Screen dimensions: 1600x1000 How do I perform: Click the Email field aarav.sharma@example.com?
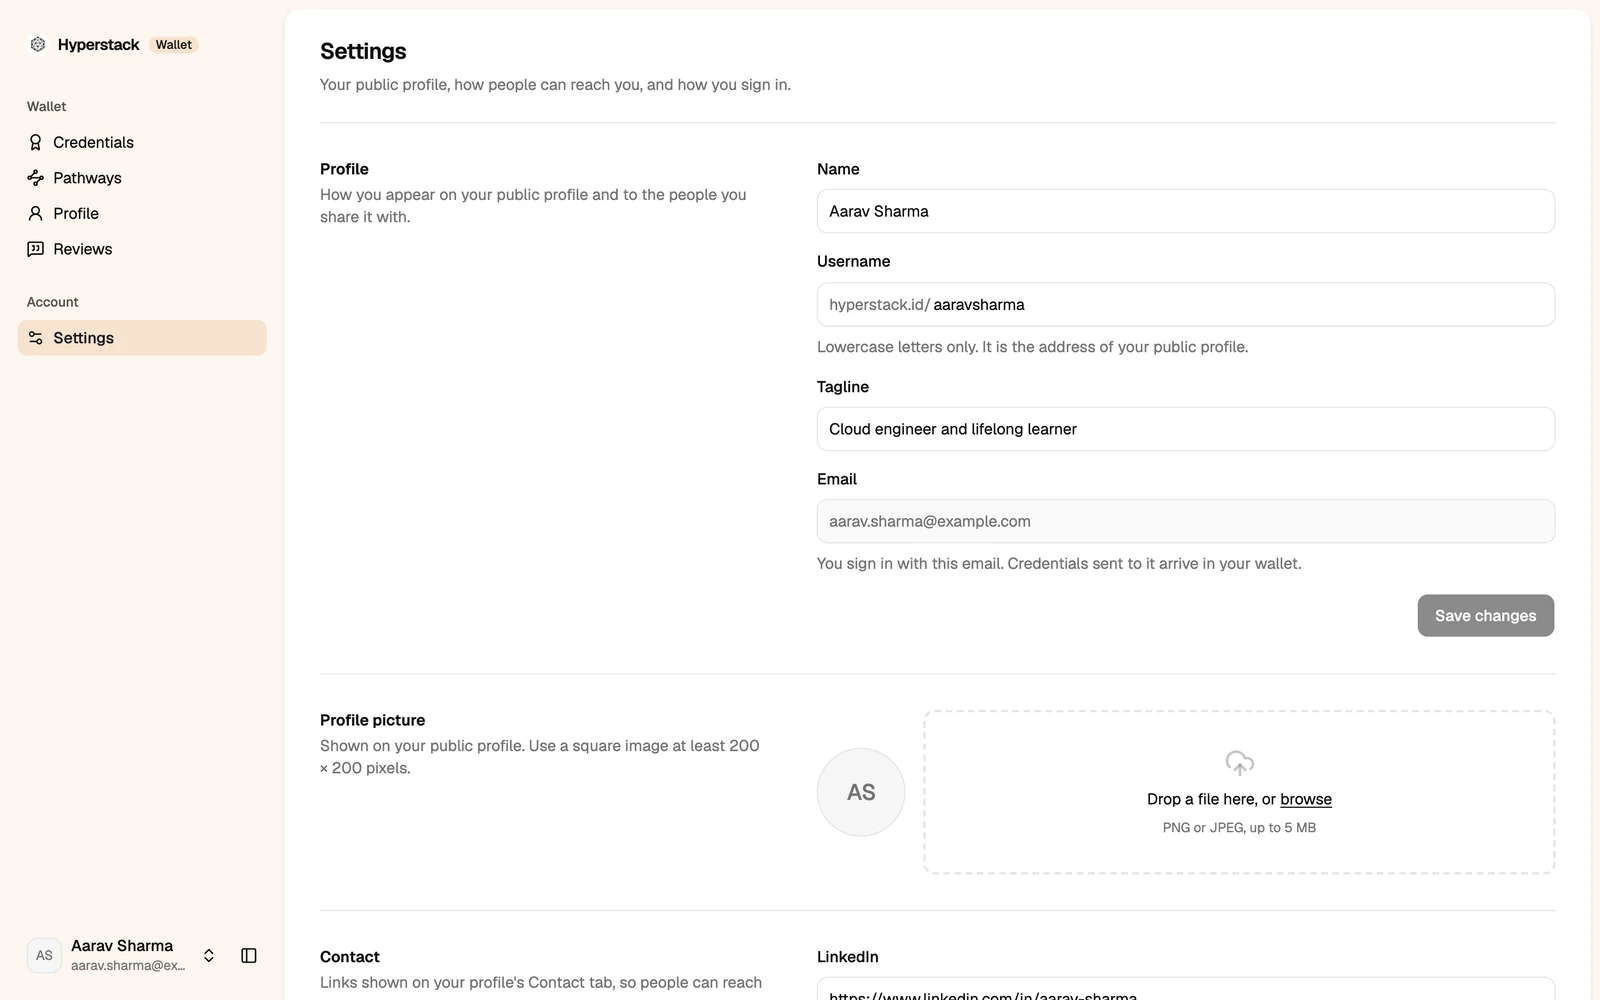[1185, 521]
